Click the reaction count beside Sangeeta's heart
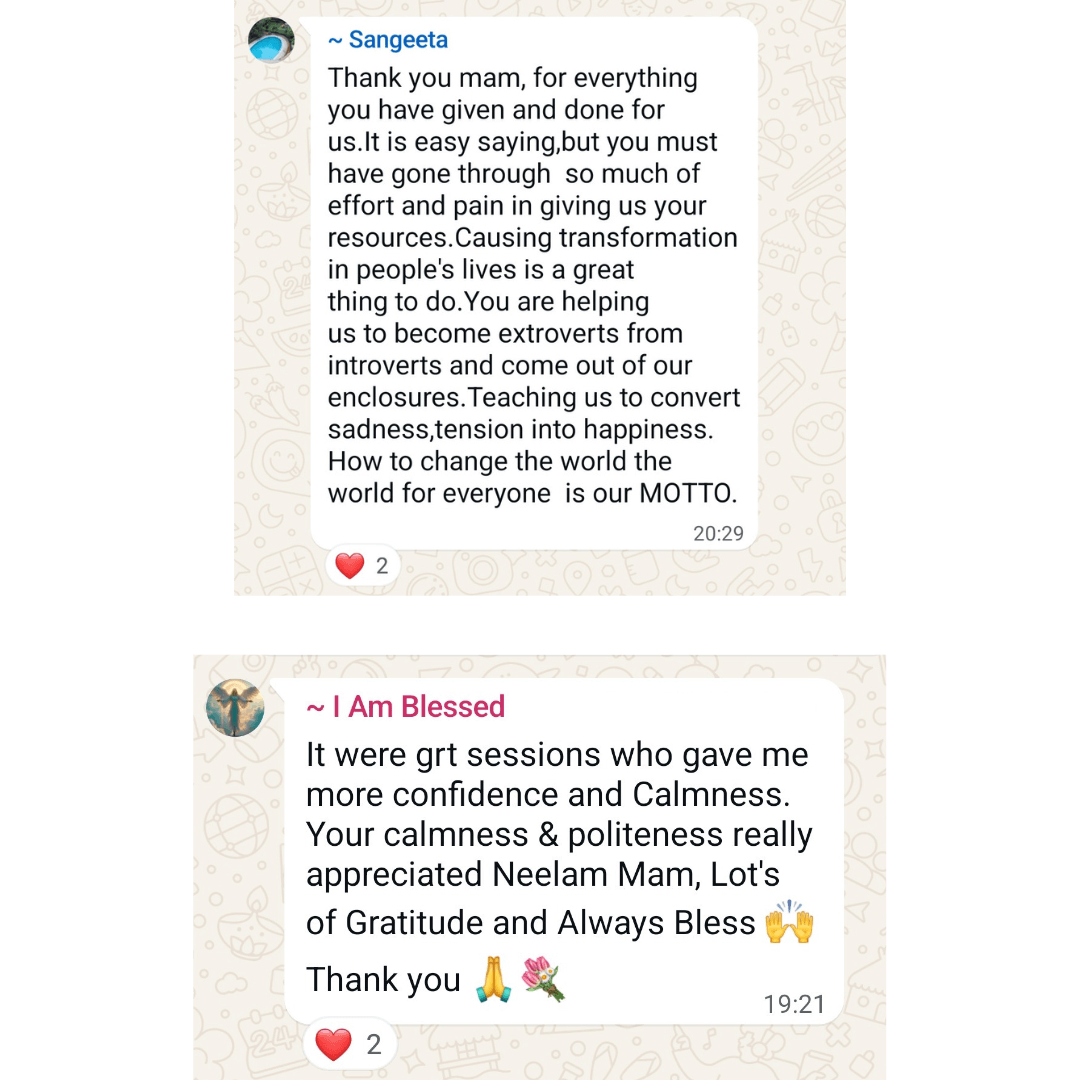Viewport: 1080px width, 1080px height. coord(381,566)
